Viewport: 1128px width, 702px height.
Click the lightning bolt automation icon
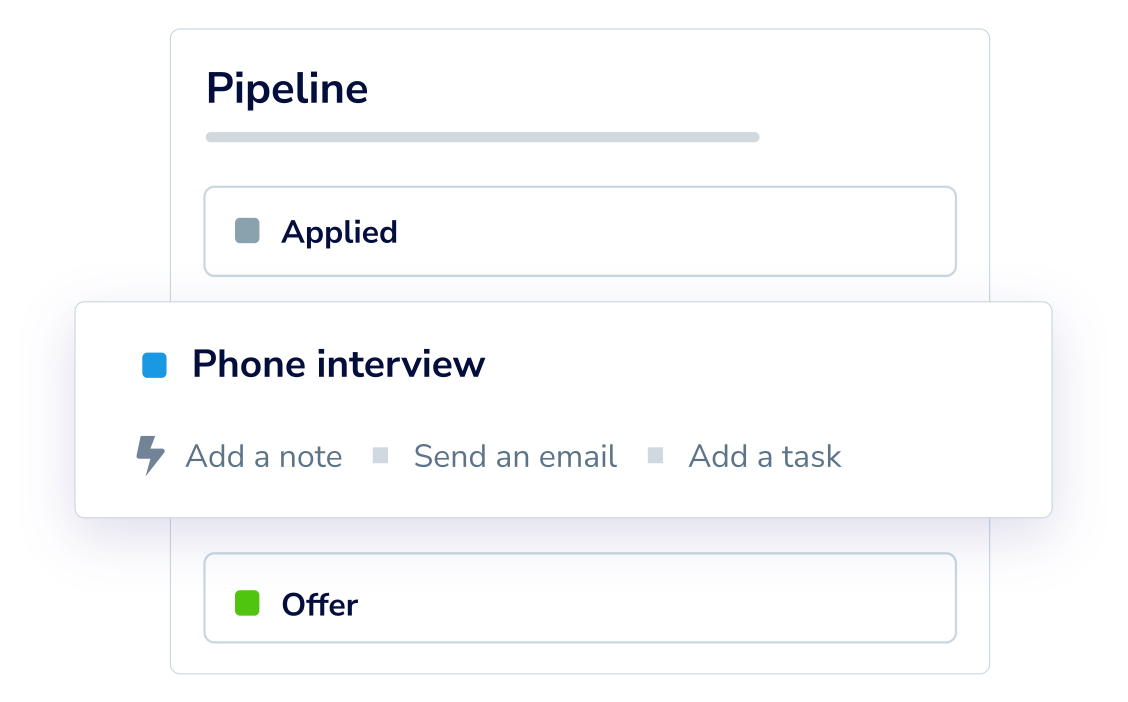(150, 455)
